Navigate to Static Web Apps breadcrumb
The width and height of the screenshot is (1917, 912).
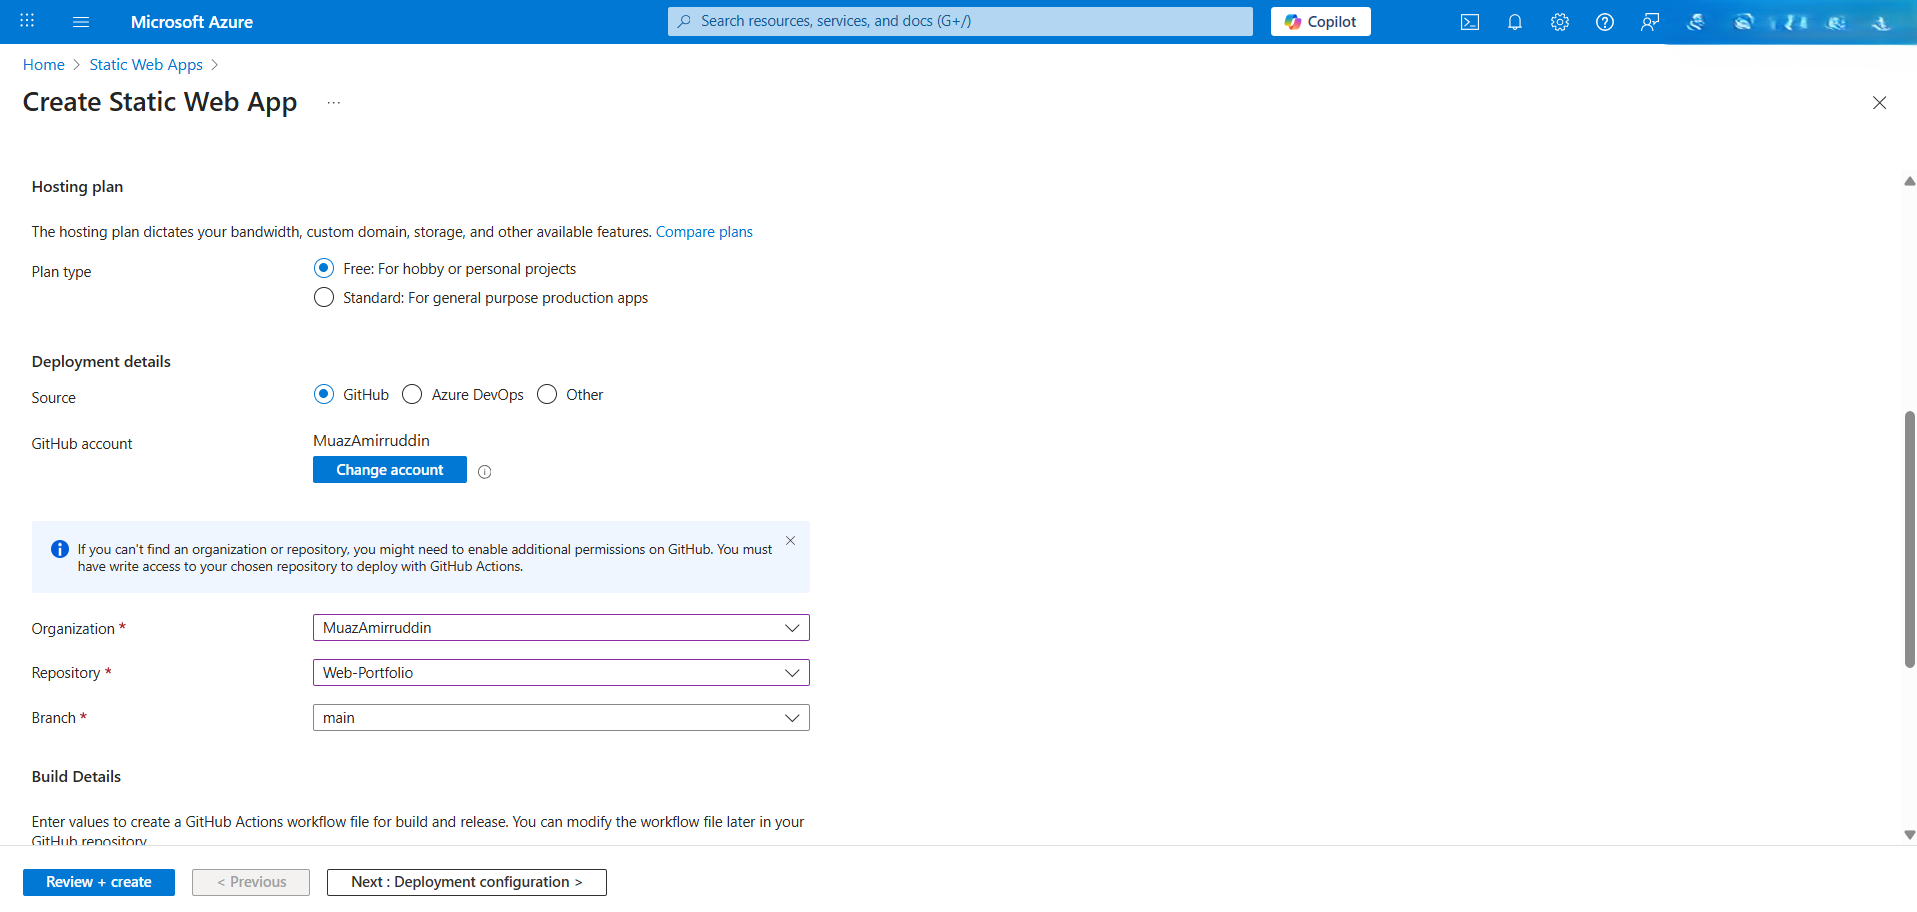[x=145, y=64]
